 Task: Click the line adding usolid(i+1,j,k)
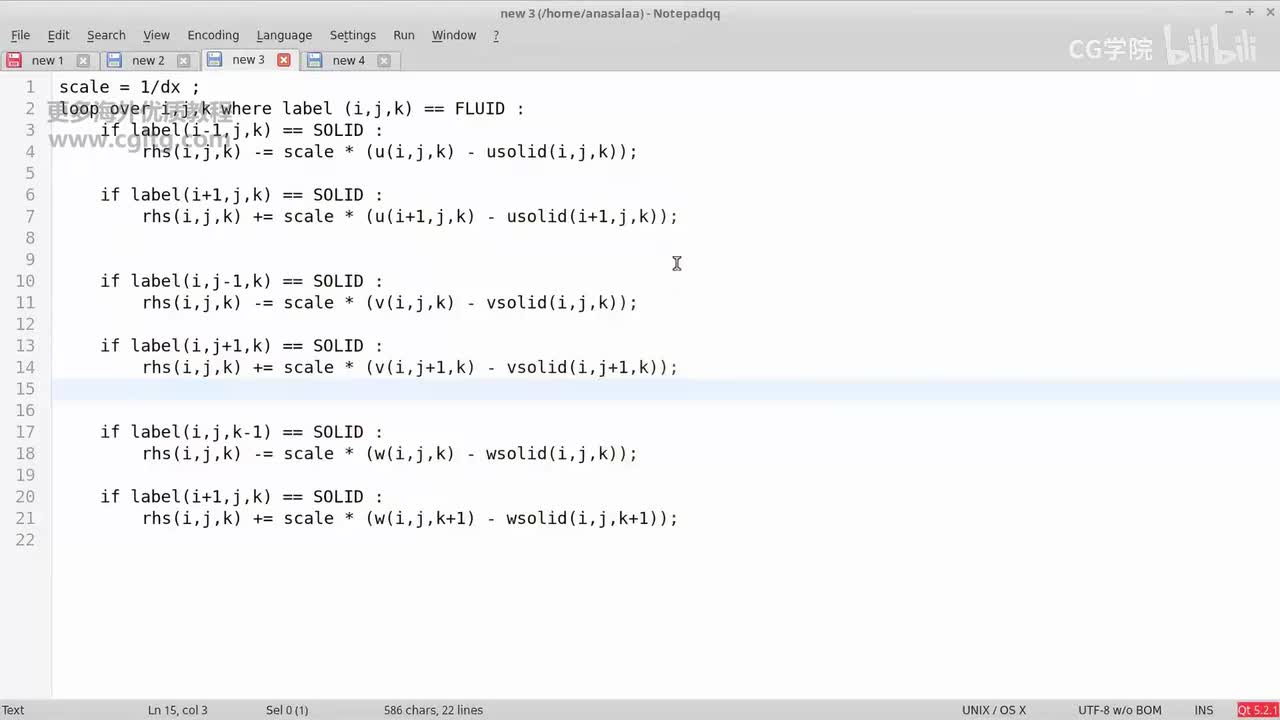tap(410, 217)
